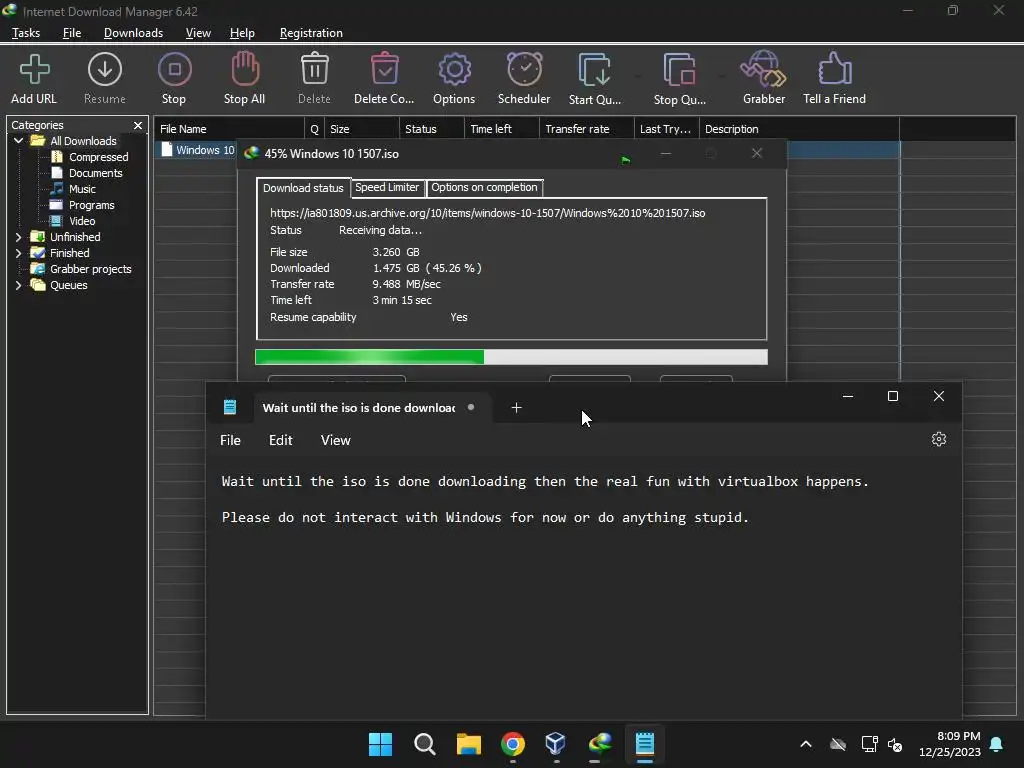
Task: Select the Music category
Action: click(82, 189)
